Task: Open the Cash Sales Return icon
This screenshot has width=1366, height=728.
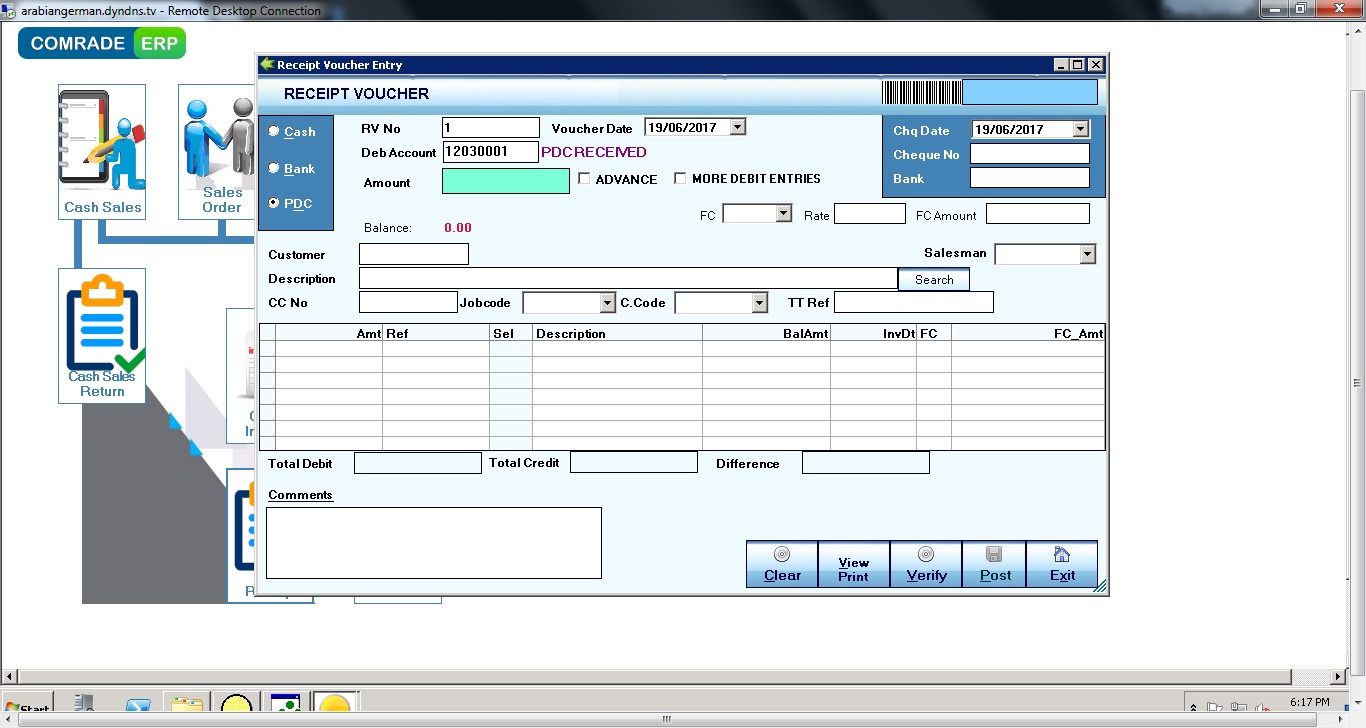Action: [x=101, y=325]
